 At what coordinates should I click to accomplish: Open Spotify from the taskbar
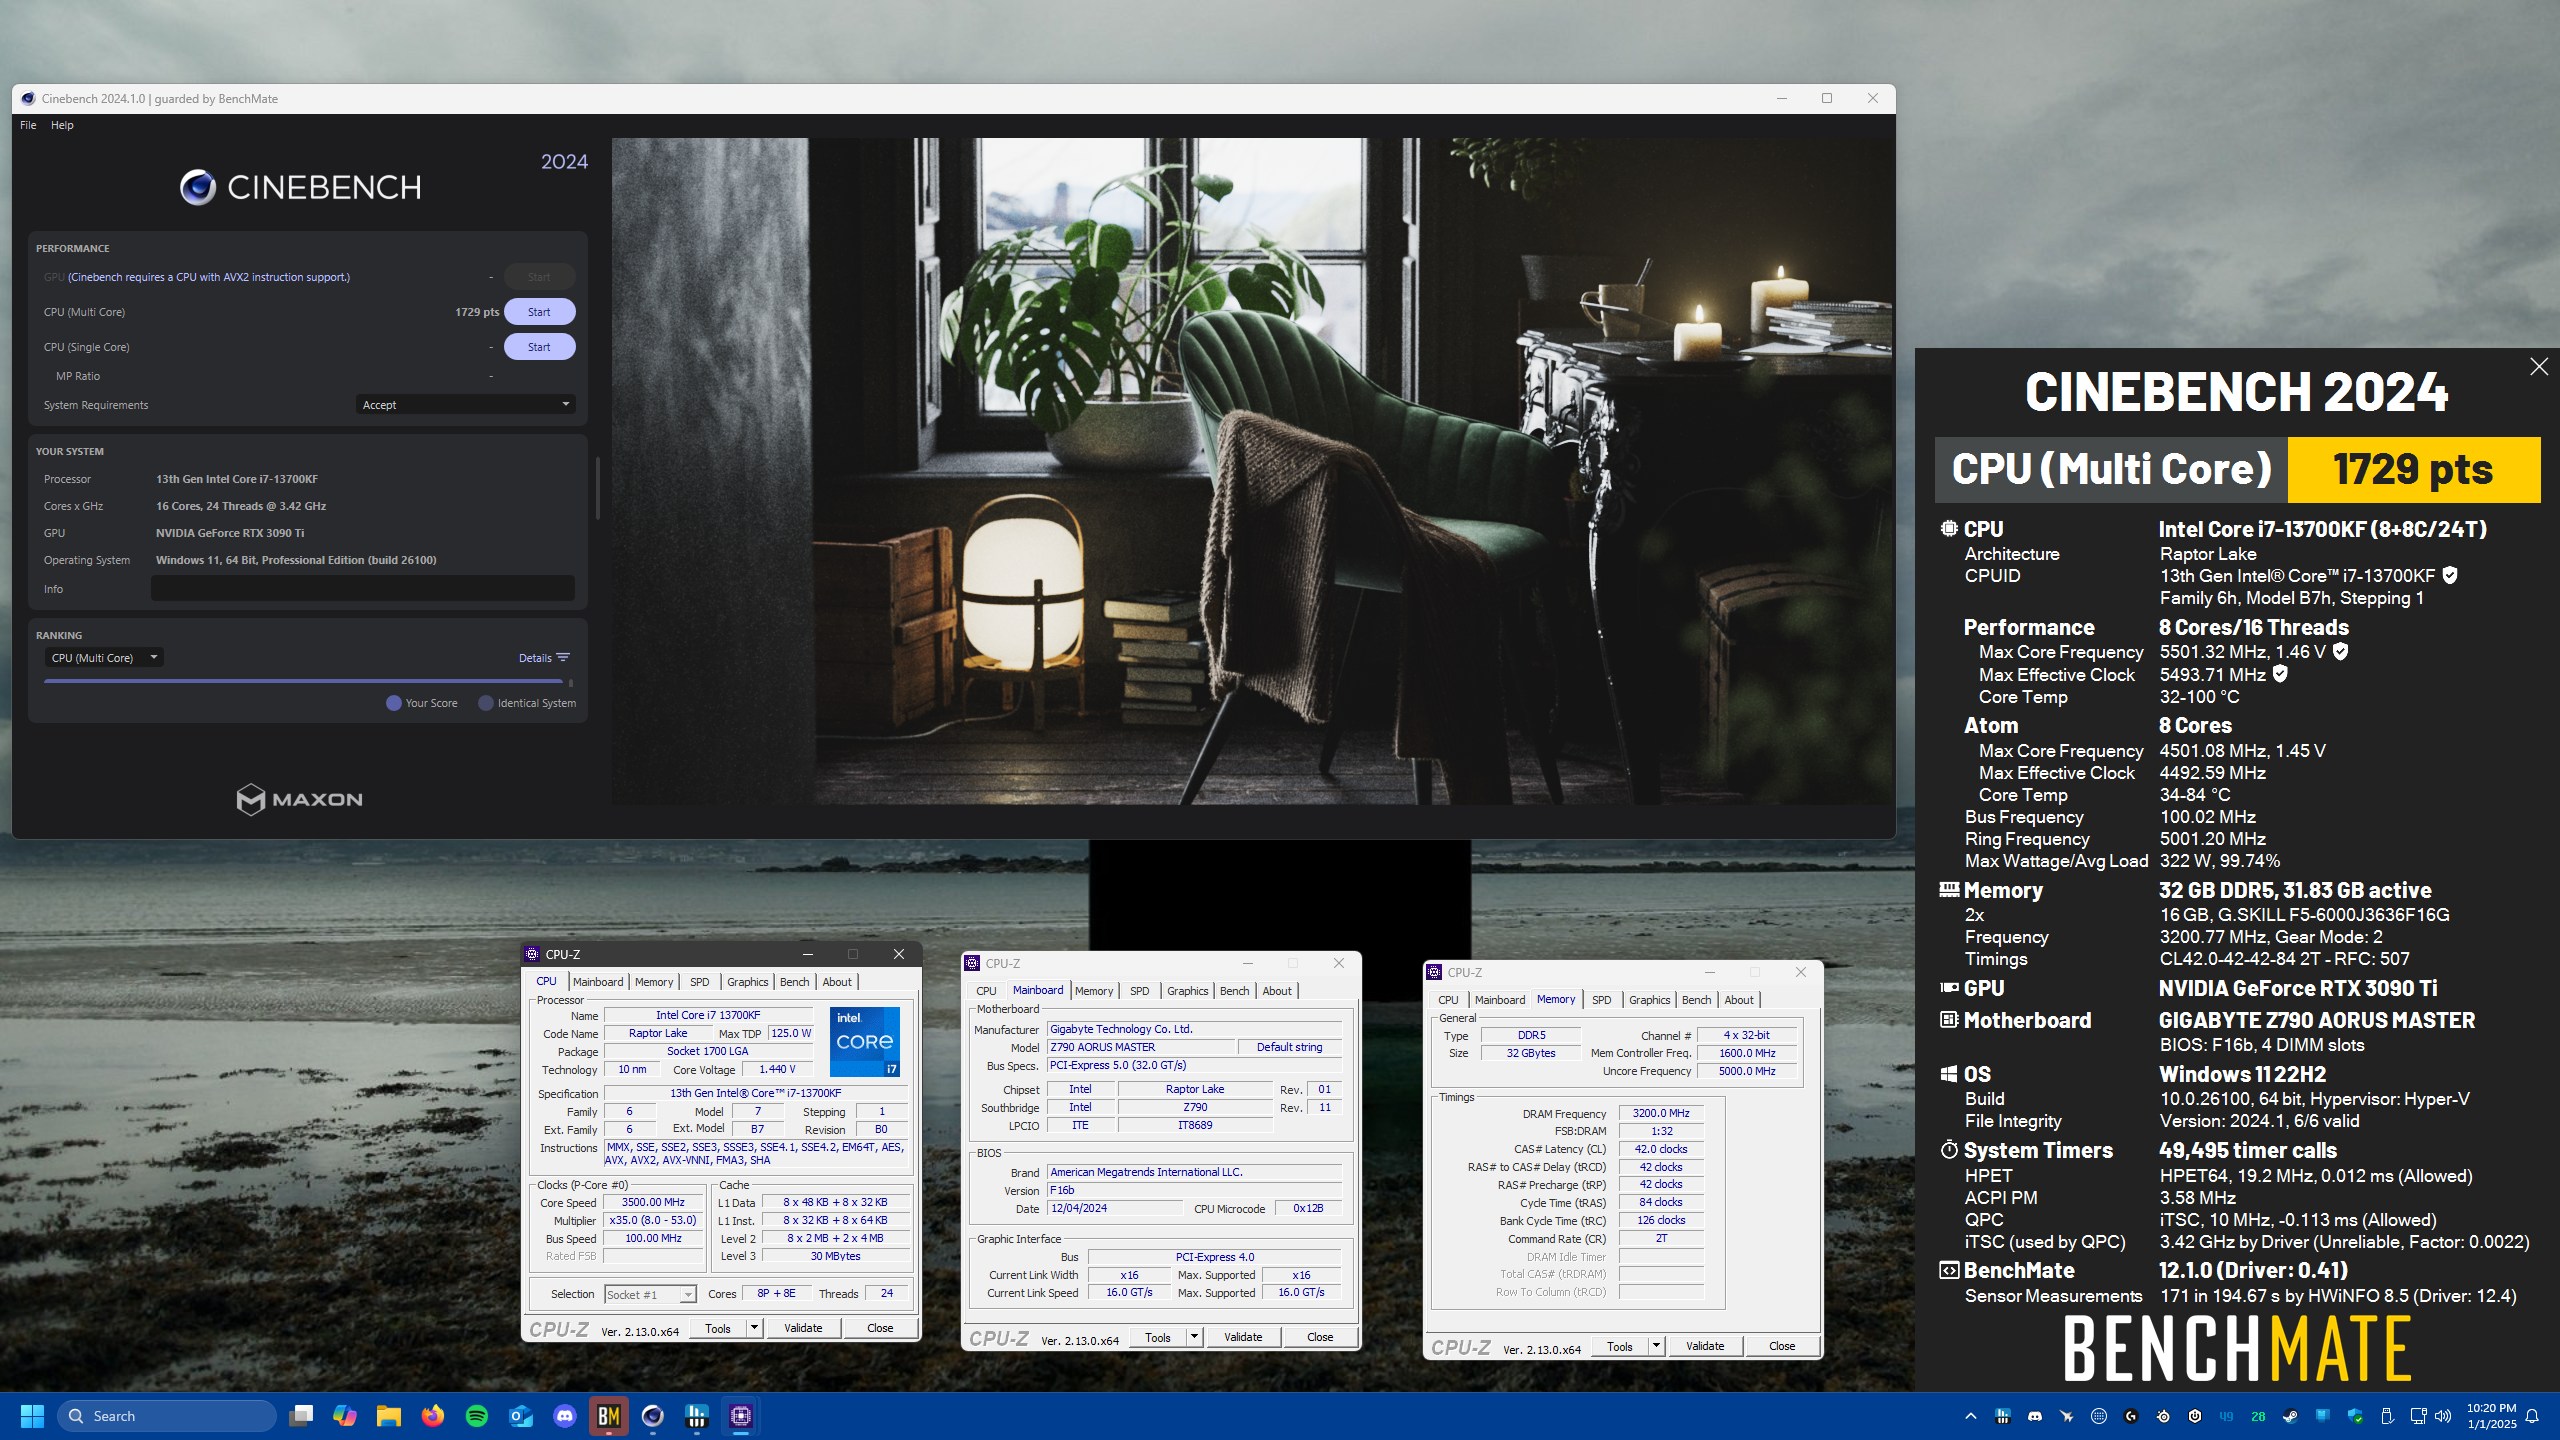click(x=477, y=1416)
